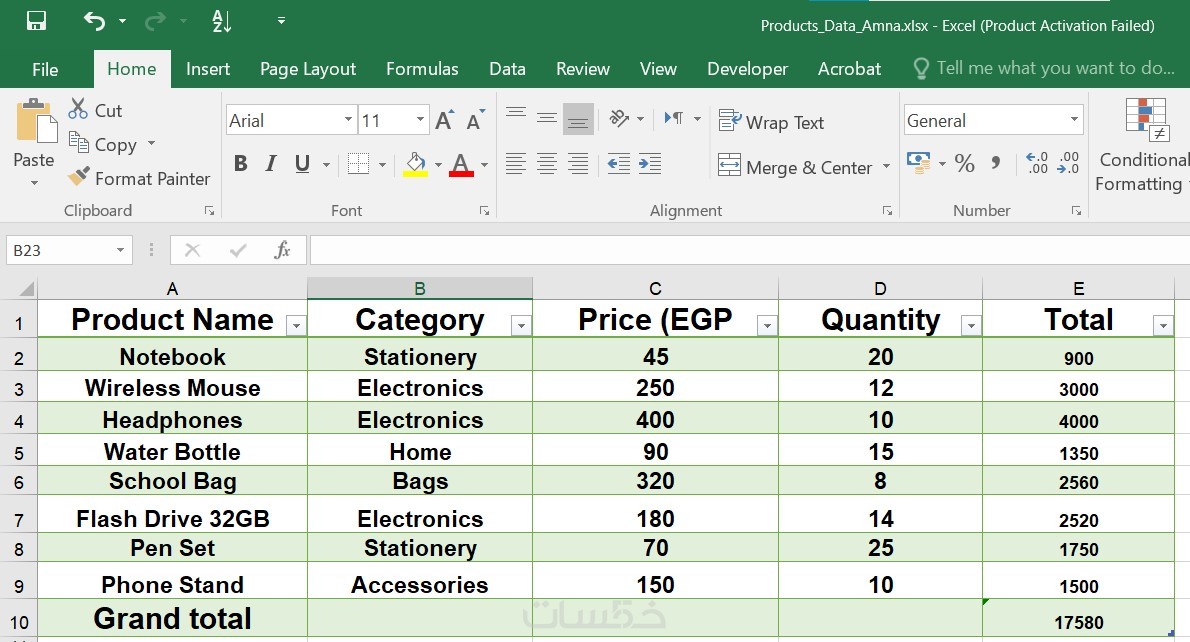
Task: Click the Center align text icon
Action: [547, 163]
